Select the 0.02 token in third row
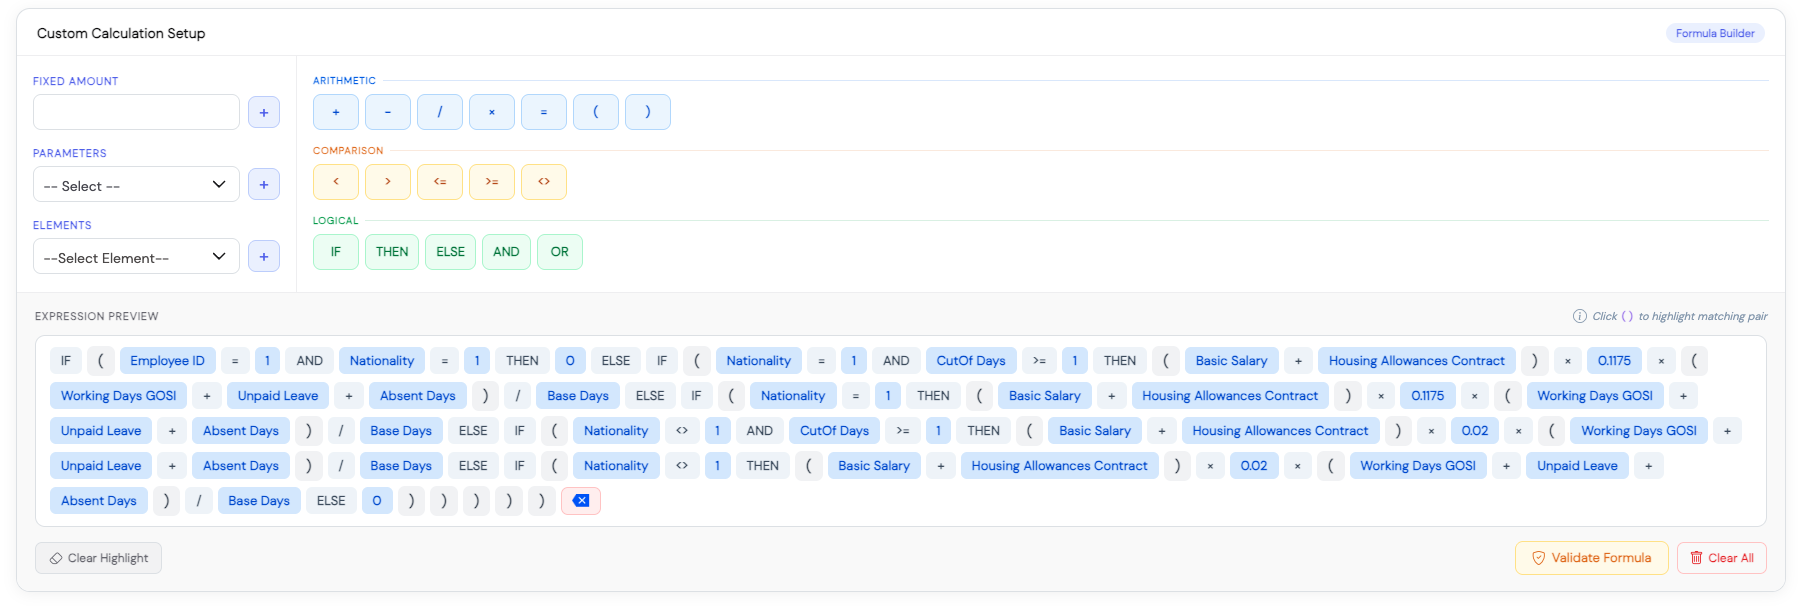This screenshot has height=611, width=1808. pos(1475,431)
